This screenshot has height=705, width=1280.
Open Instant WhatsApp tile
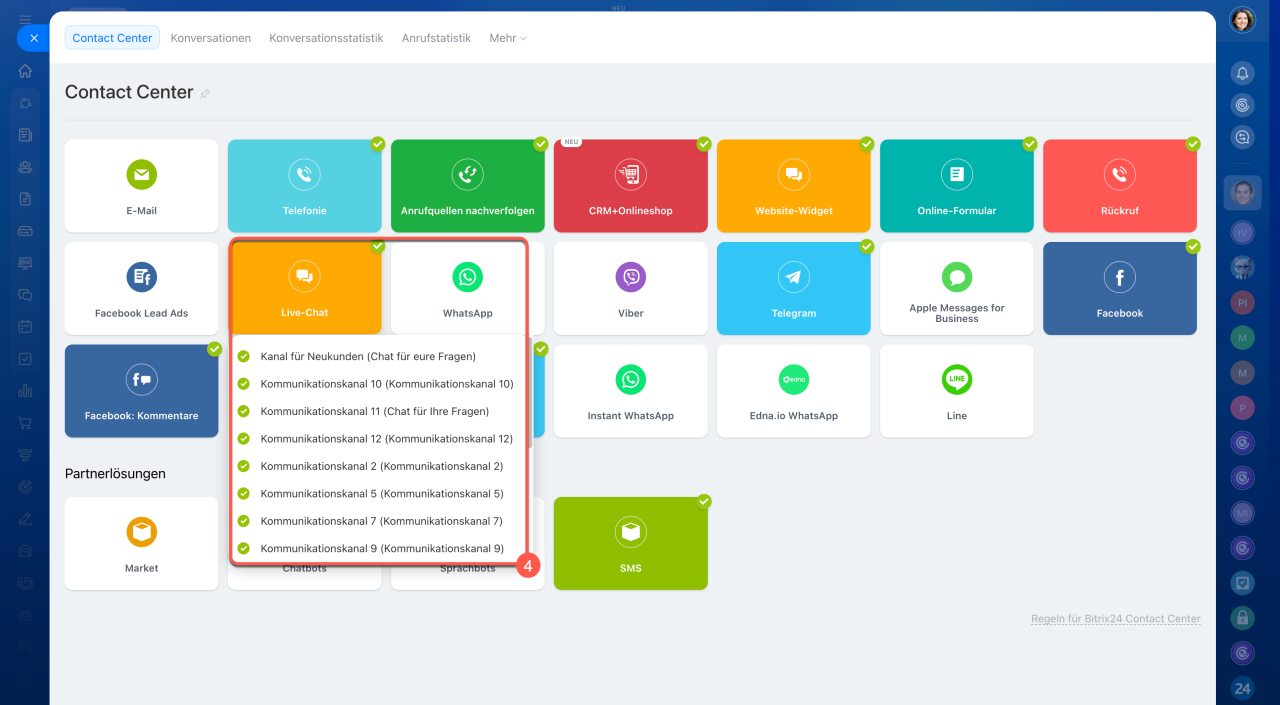click(x=630, y=391)
